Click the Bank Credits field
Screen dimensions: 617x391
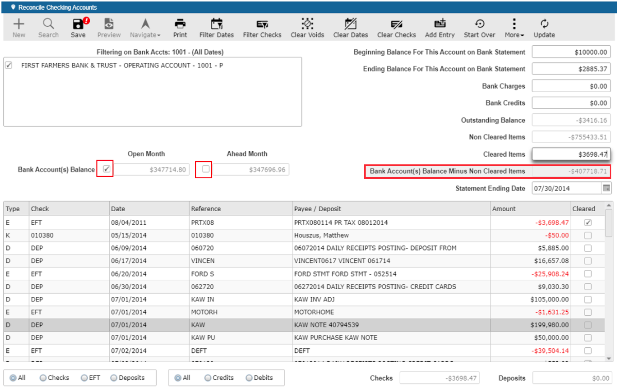571,103
